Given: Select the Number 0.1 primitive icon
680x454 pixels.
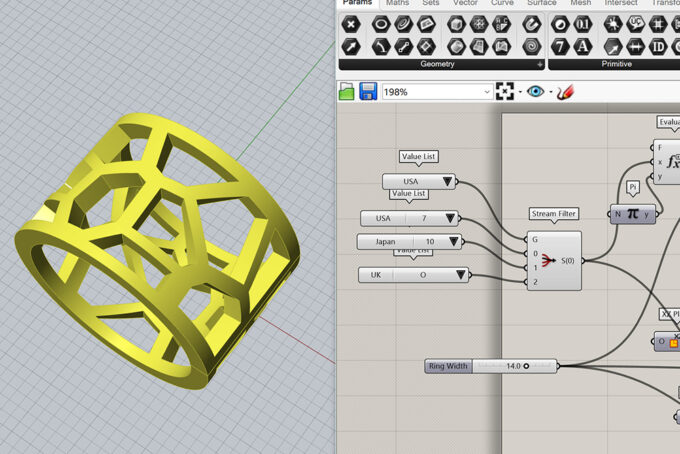Looking at the screenshot, I should tap(583, 24).
